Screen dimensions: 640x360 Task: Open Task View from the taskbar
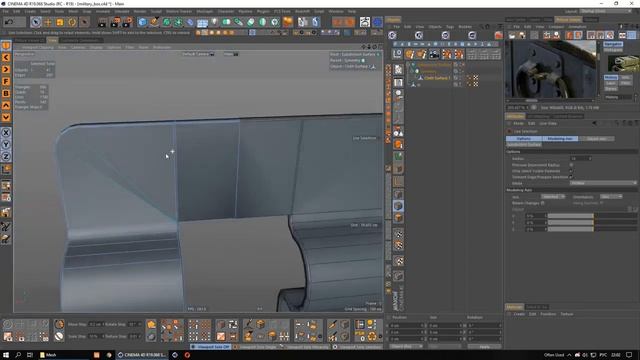pos(30,355)
